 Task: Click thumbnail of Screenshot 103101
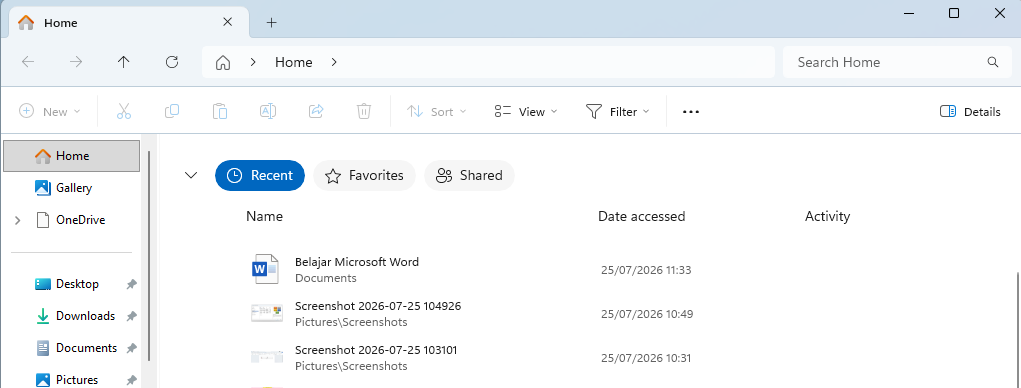pyautogui.click(x=267, y=357)
